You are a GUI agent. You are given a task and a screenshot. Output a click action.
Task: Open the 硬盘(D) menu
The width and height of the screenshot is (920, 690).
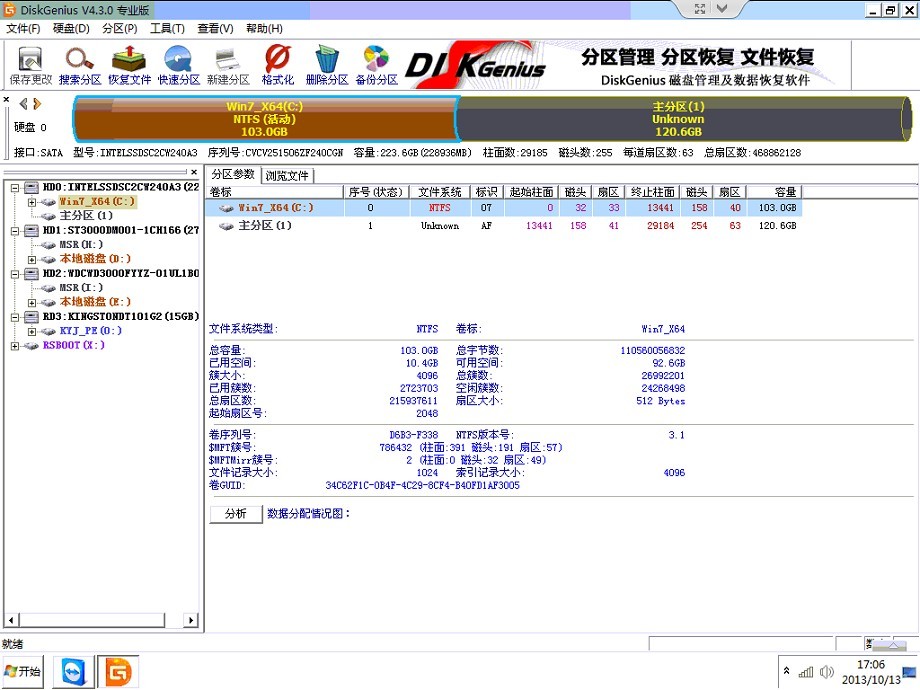[71, 28]
